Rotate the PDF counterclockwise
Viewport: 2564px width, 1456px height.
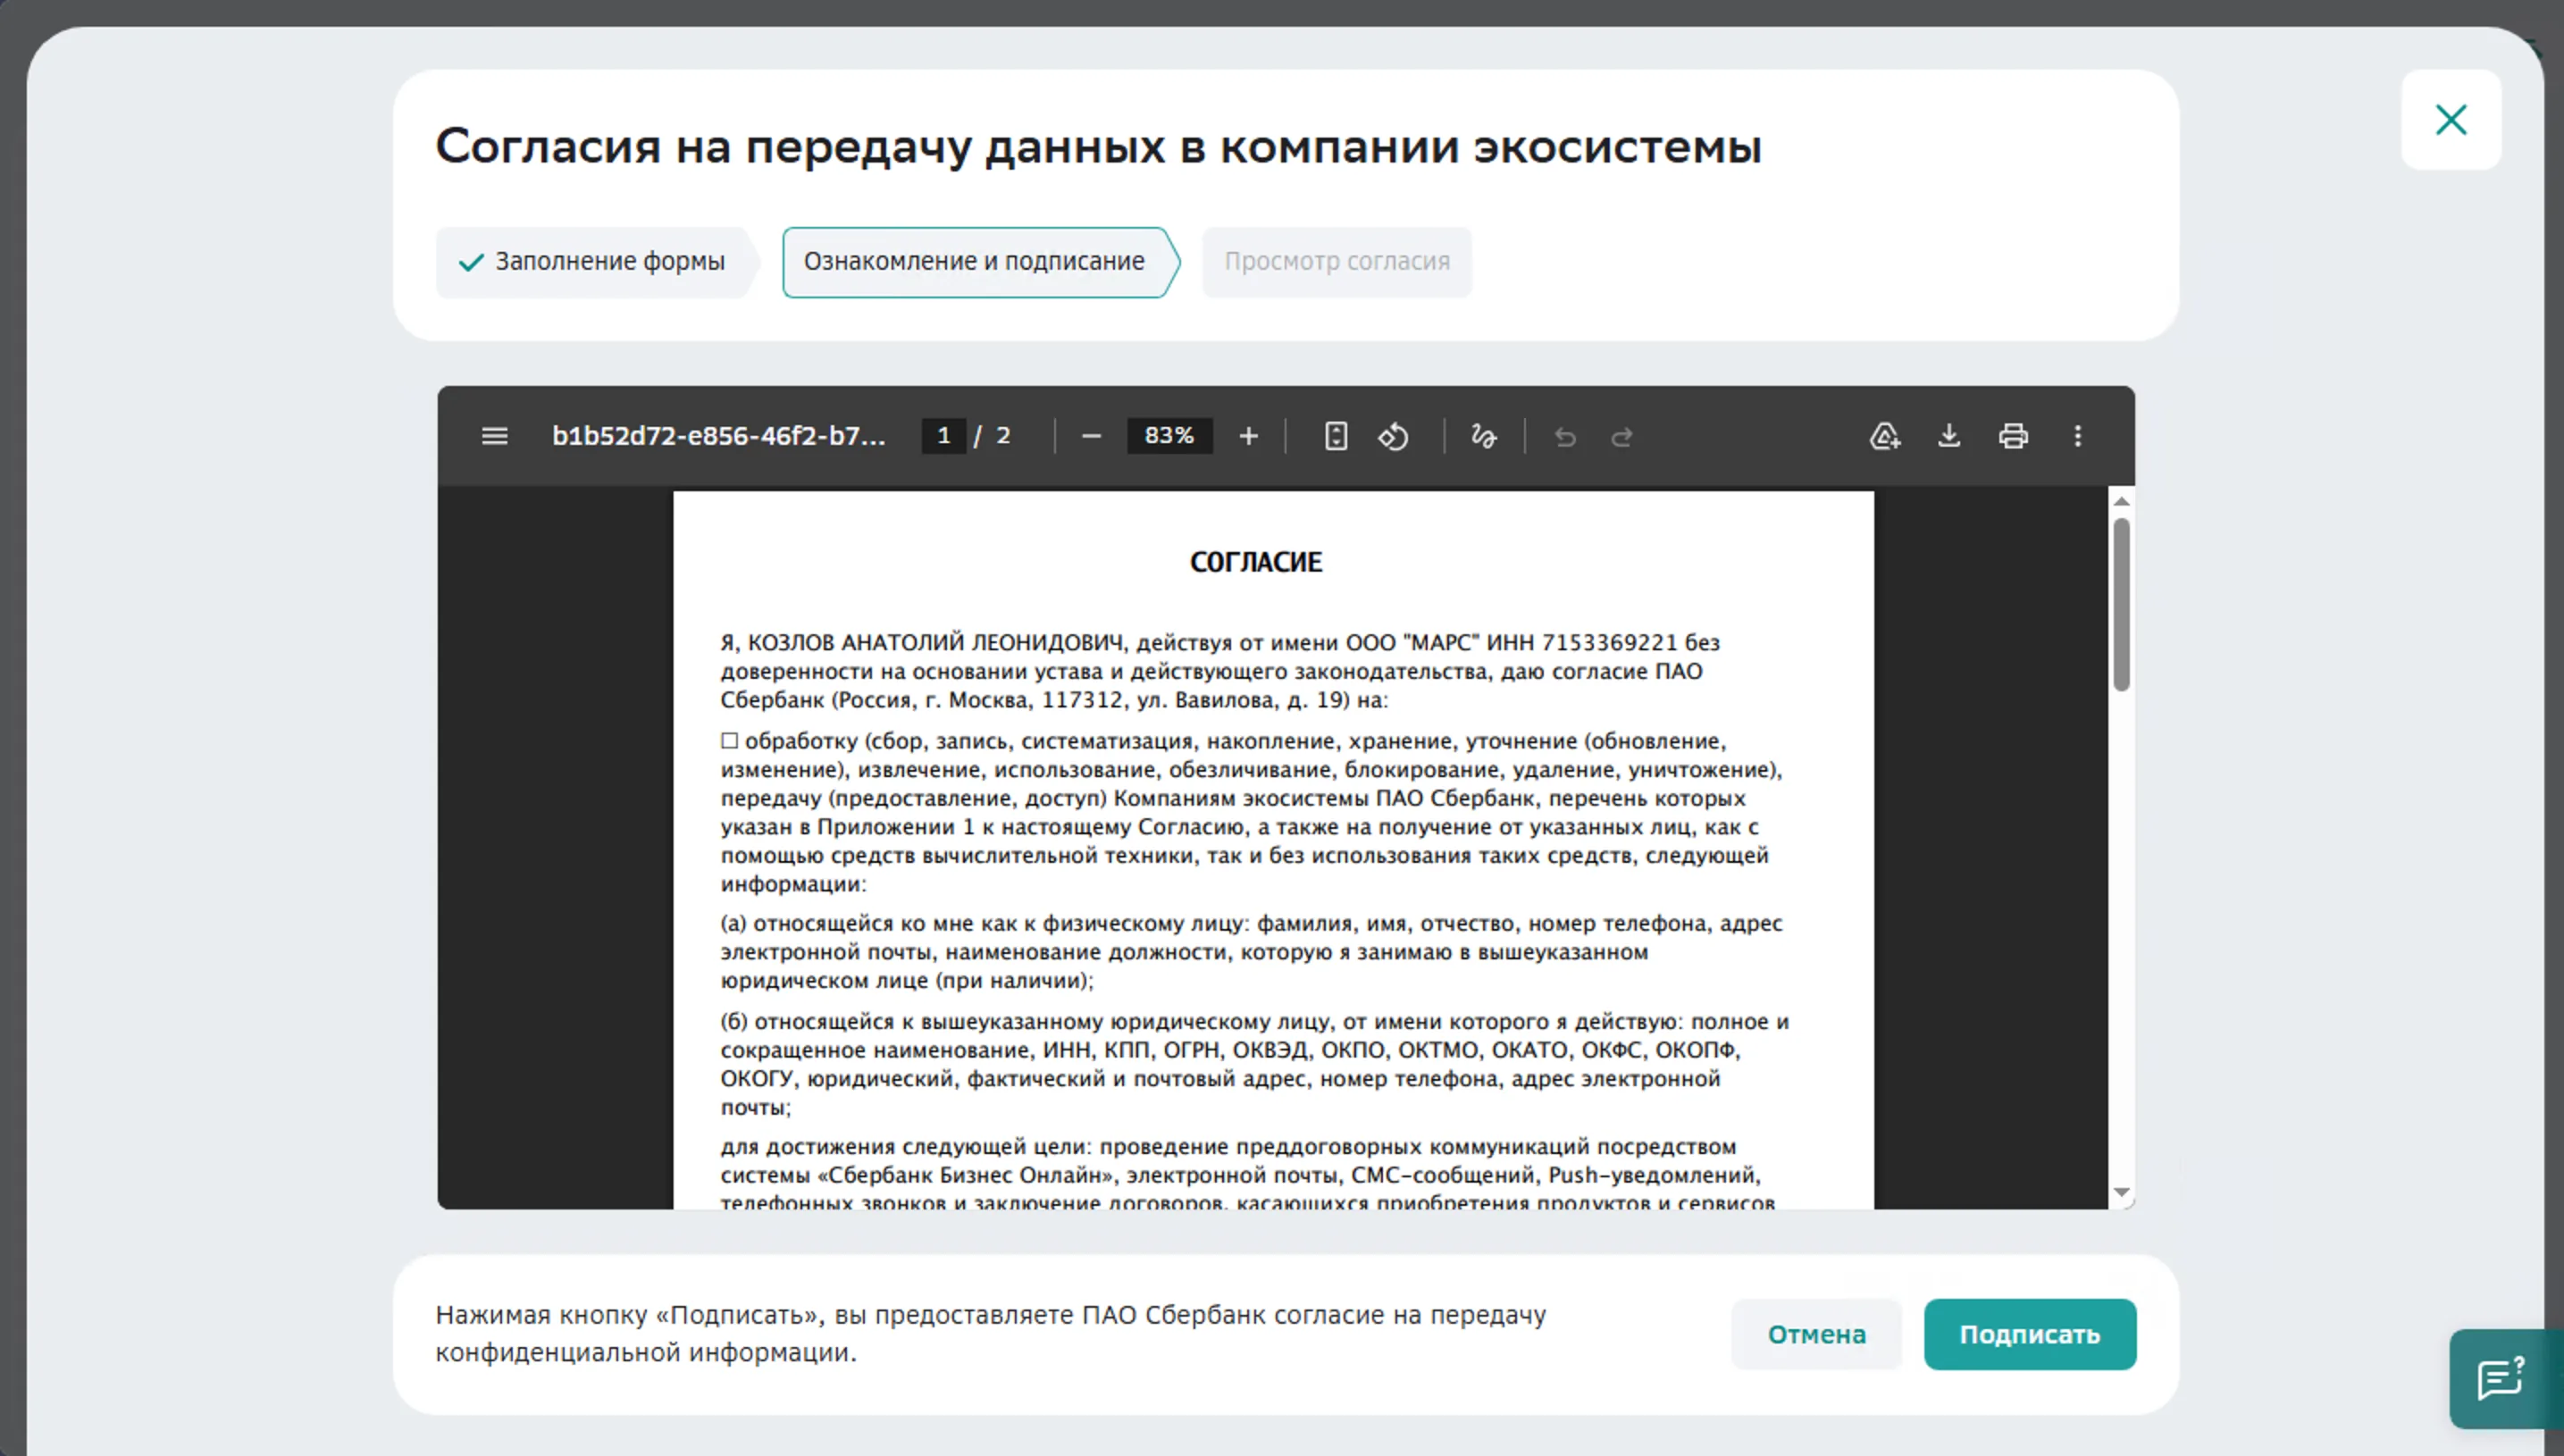coord(1394,436)
